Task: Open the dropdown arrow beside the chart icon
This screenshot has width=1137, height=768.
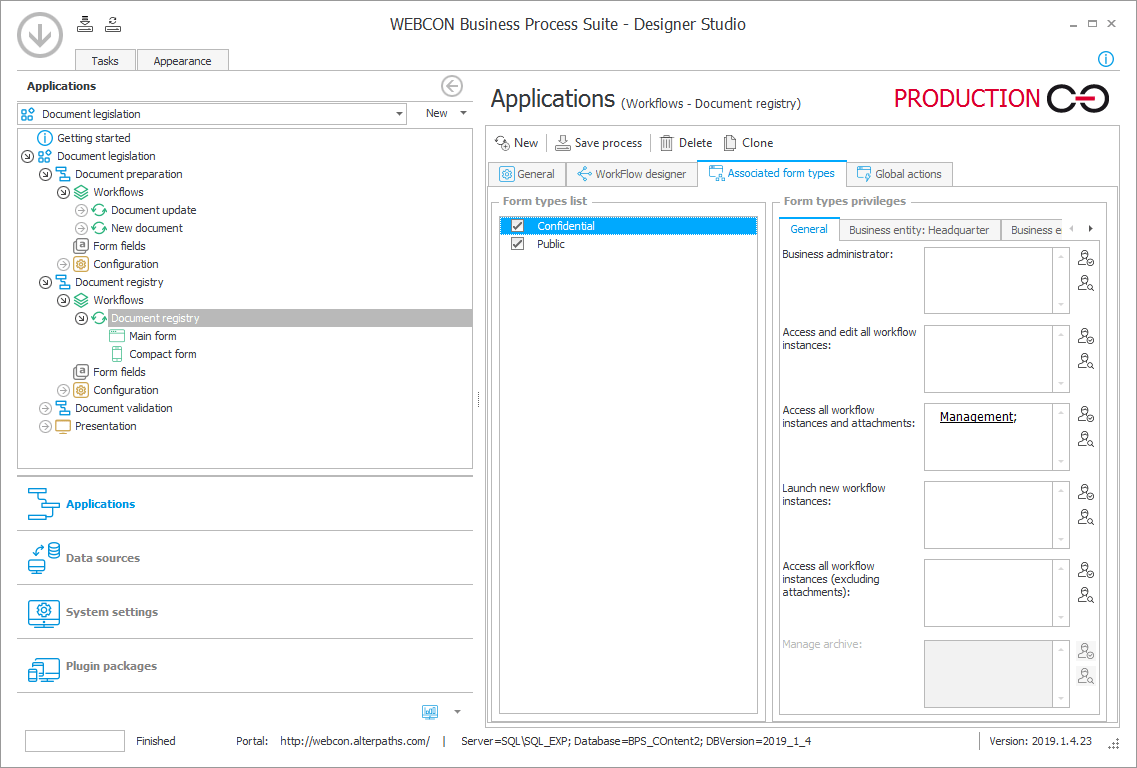Action: pos(458,712)
